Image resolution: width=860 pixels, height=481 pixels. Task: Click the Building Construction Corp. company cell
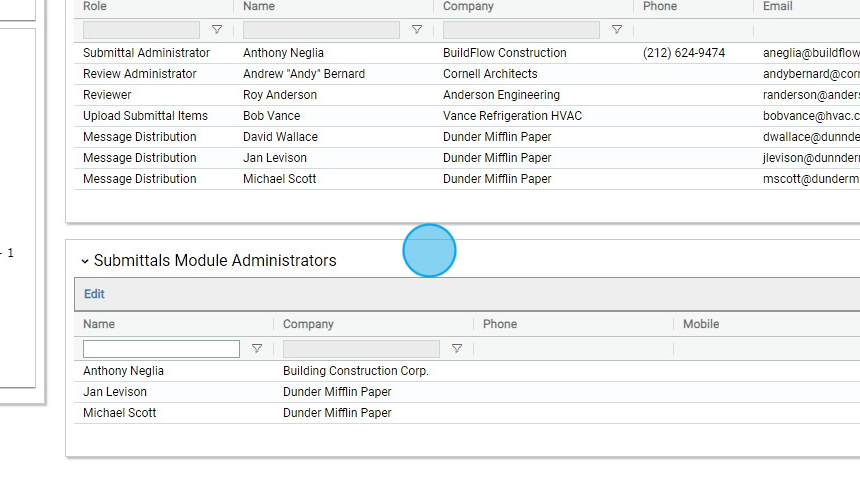[x=355, y=371]
